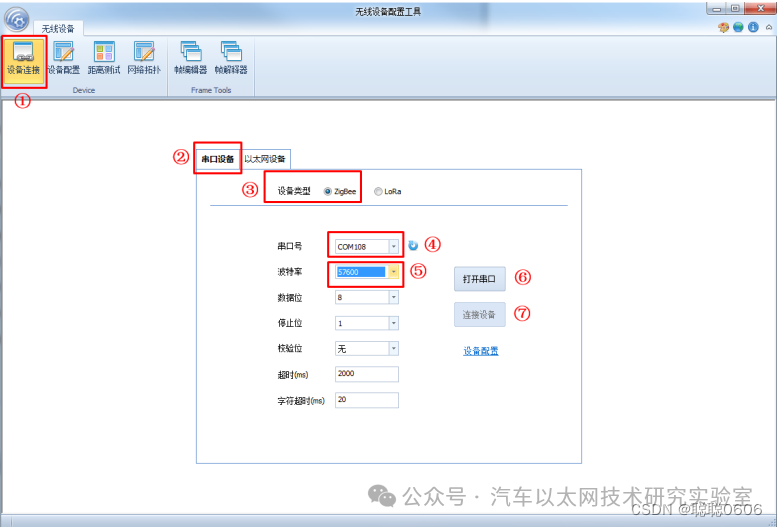Screen dimensions: 777x527
Task: Open the 停止位 dropdown showing 1
Action: tap(393, 323)
